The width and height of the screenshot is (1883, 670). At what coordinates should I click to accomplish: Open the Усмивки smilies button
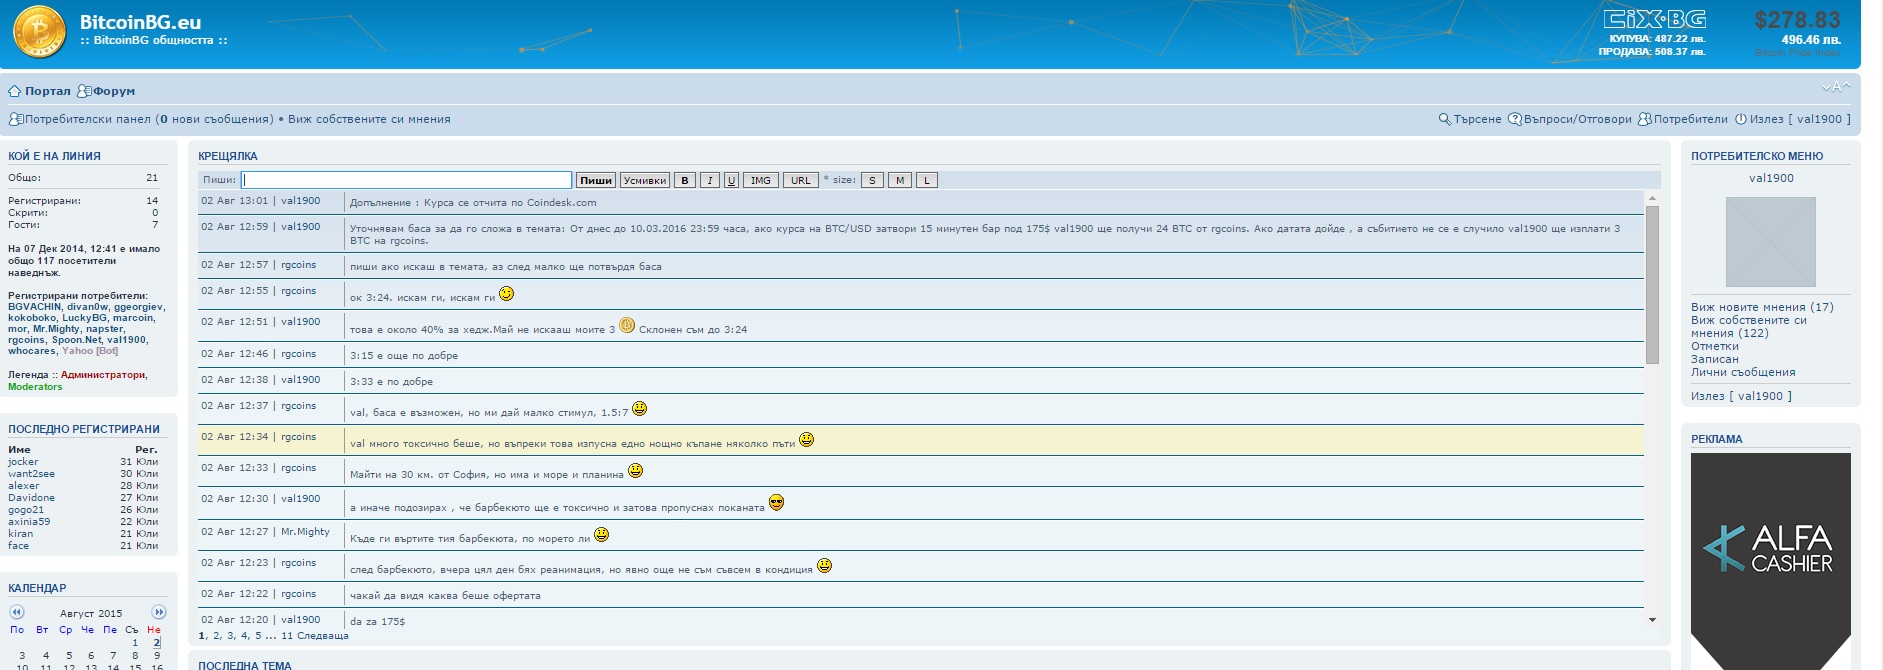pos(645,180)
